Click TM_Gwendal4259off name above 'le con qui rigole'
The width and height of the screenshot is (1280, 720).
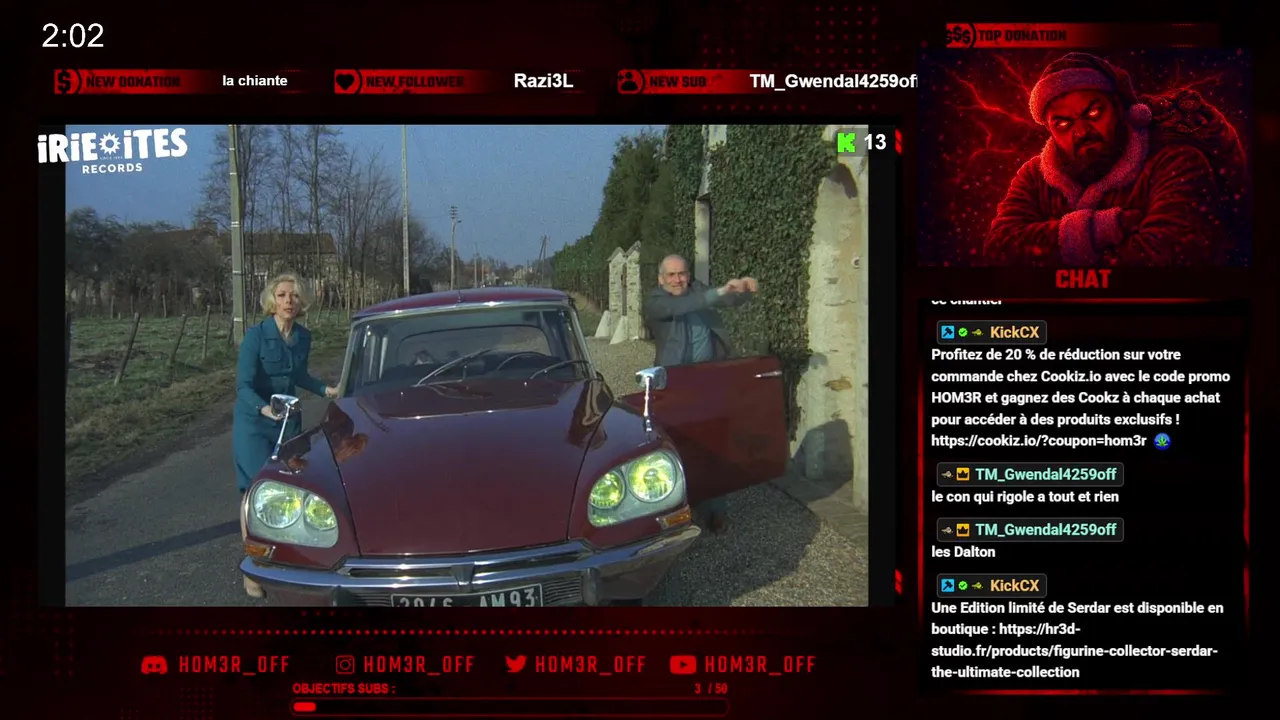1045,474
